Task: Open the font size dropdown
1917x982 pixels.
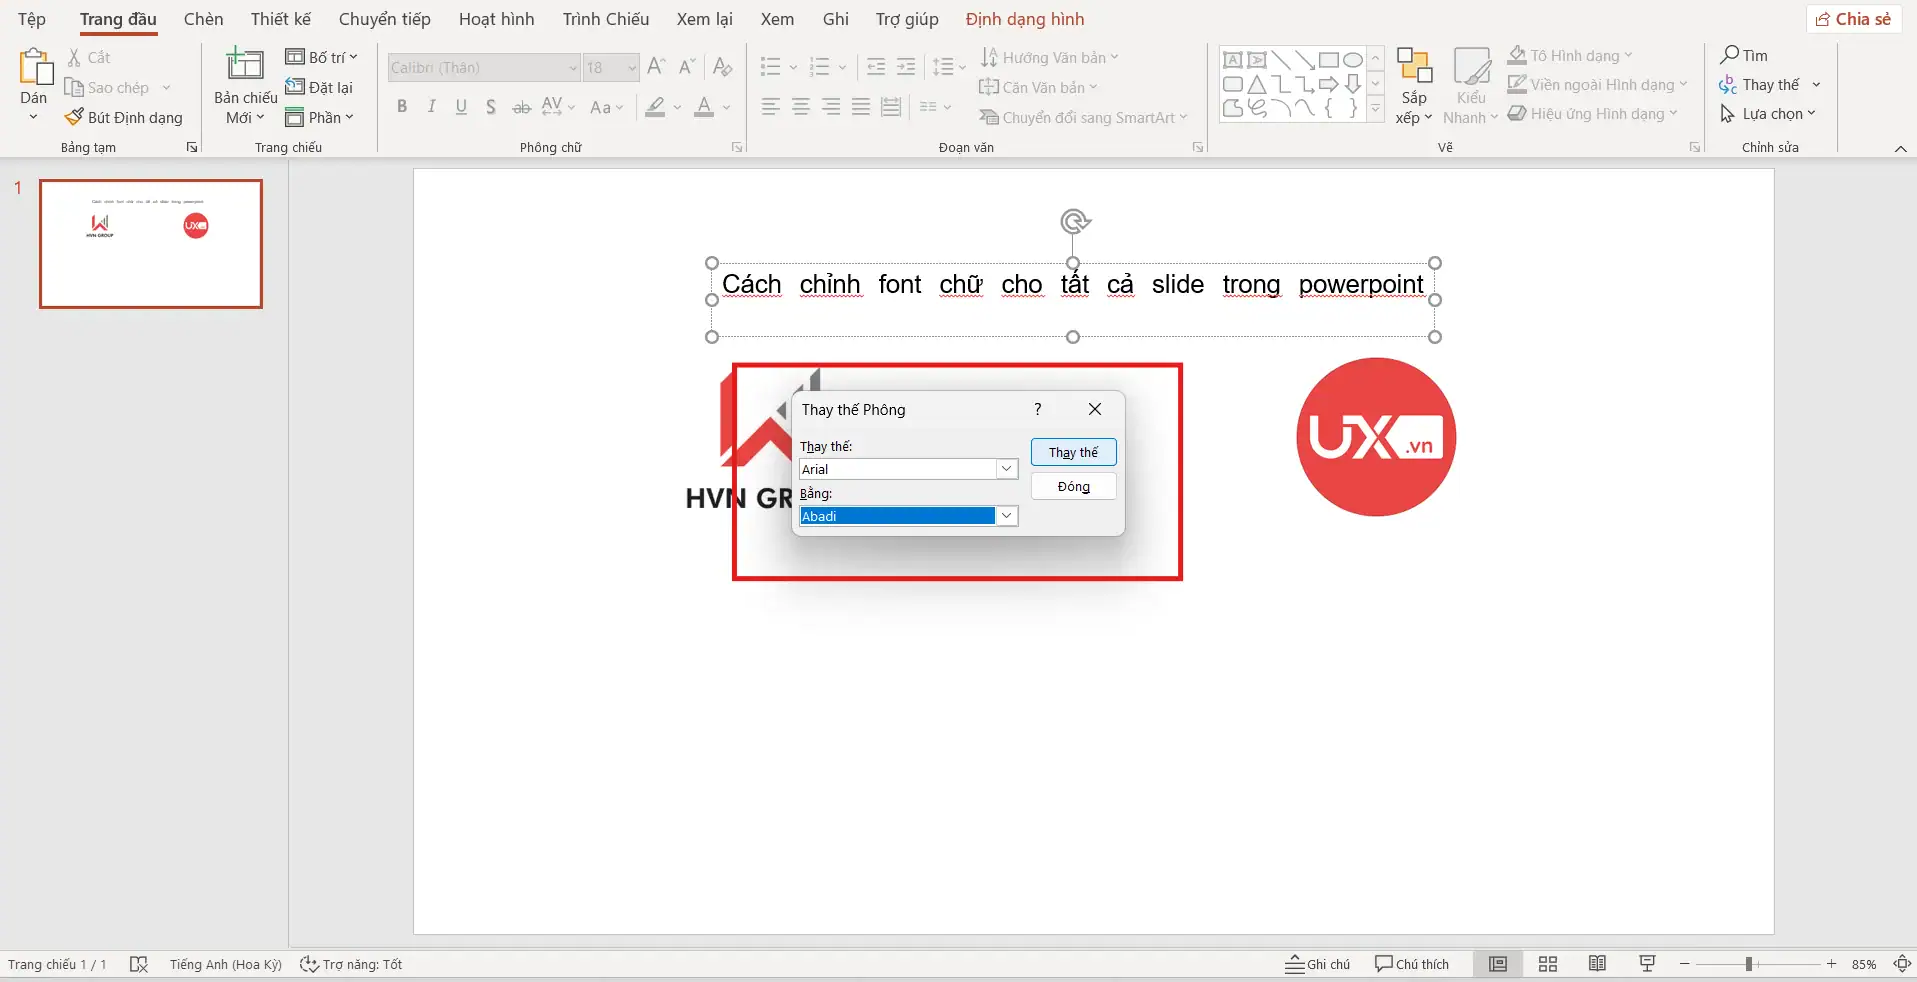Action: (x=634, y=67)
